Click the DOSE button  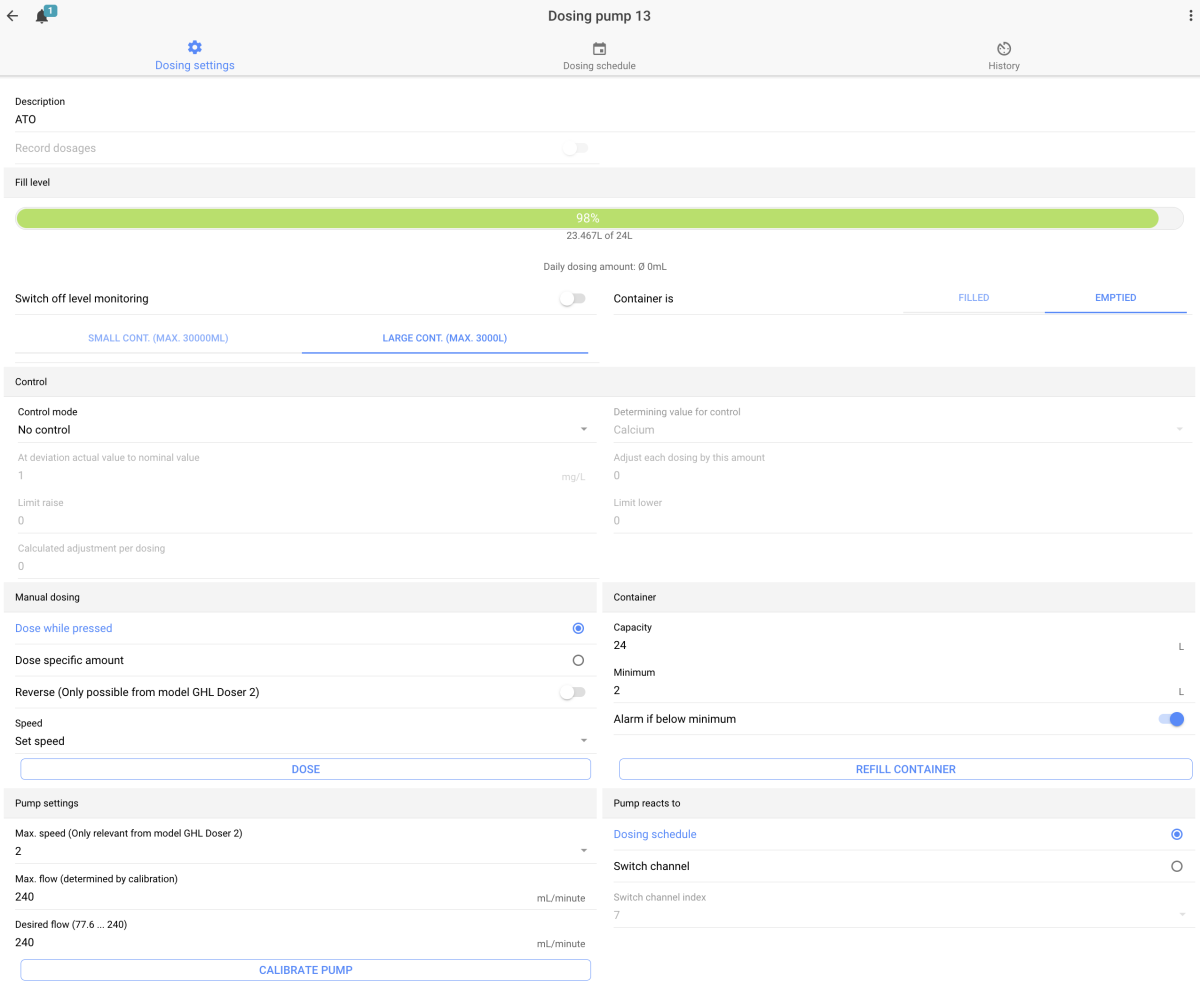click(306, 769)
